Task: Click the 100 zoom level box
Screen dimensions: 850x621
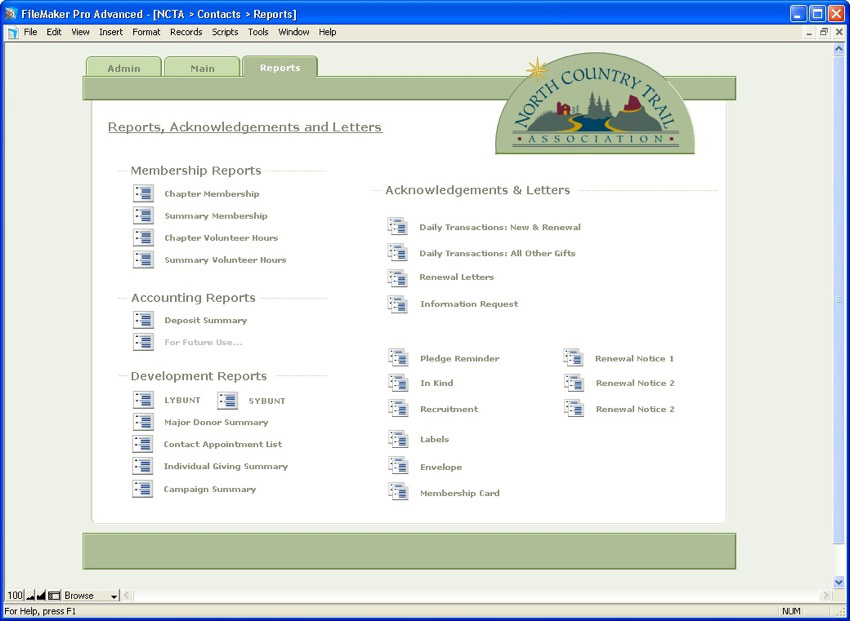Action: 15,596
